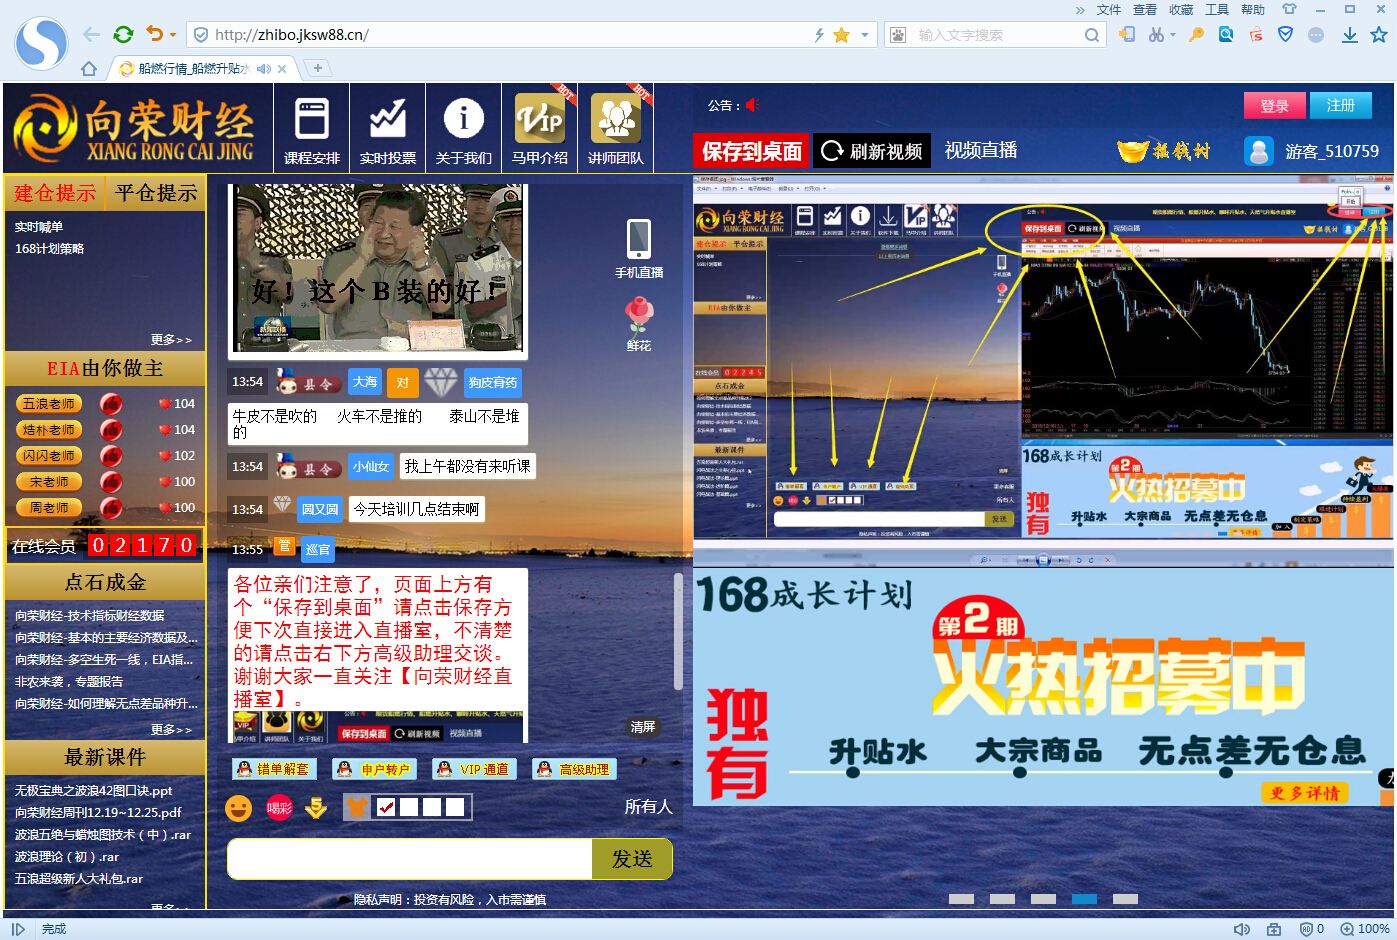This screenshot has width=1397, height=940.
Task: Switch to the 平仓提示 tab
Action: point(156,193)
